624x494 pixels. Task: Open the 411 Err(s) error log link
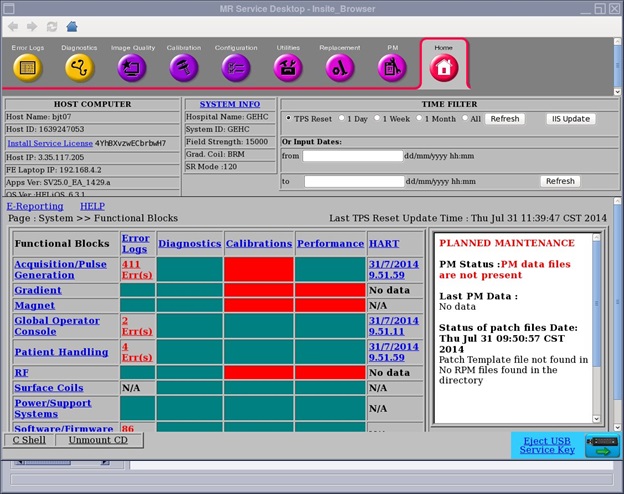136,269
